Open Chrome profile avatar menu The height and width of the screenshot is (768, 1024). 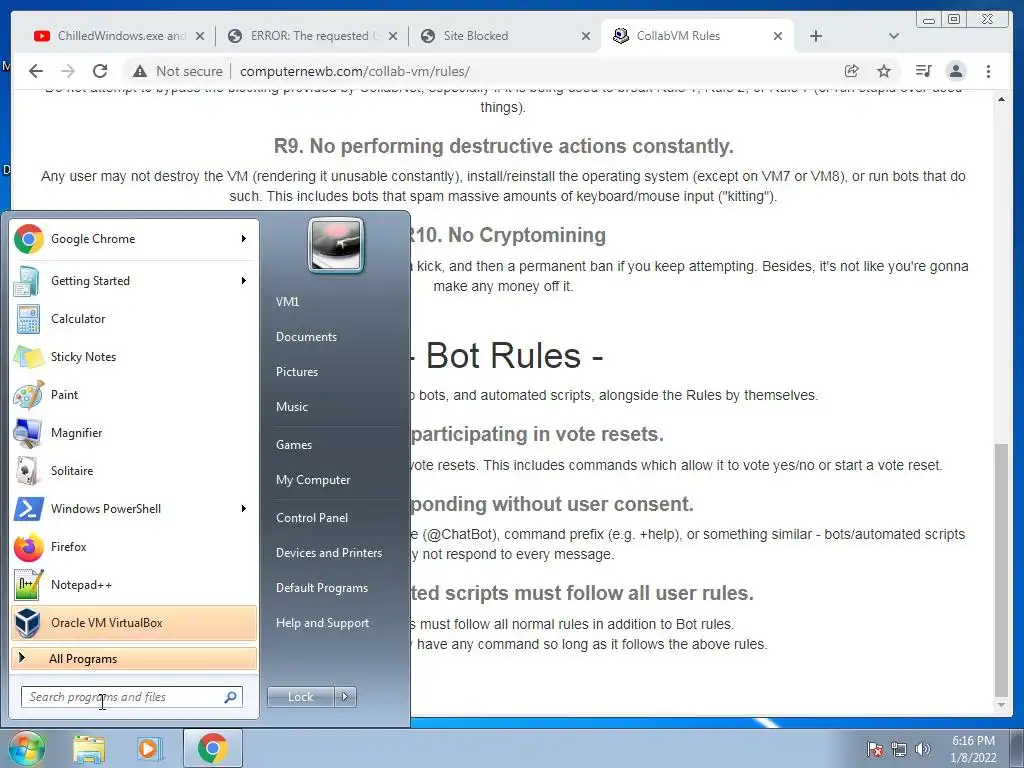[x=955, y=71]
